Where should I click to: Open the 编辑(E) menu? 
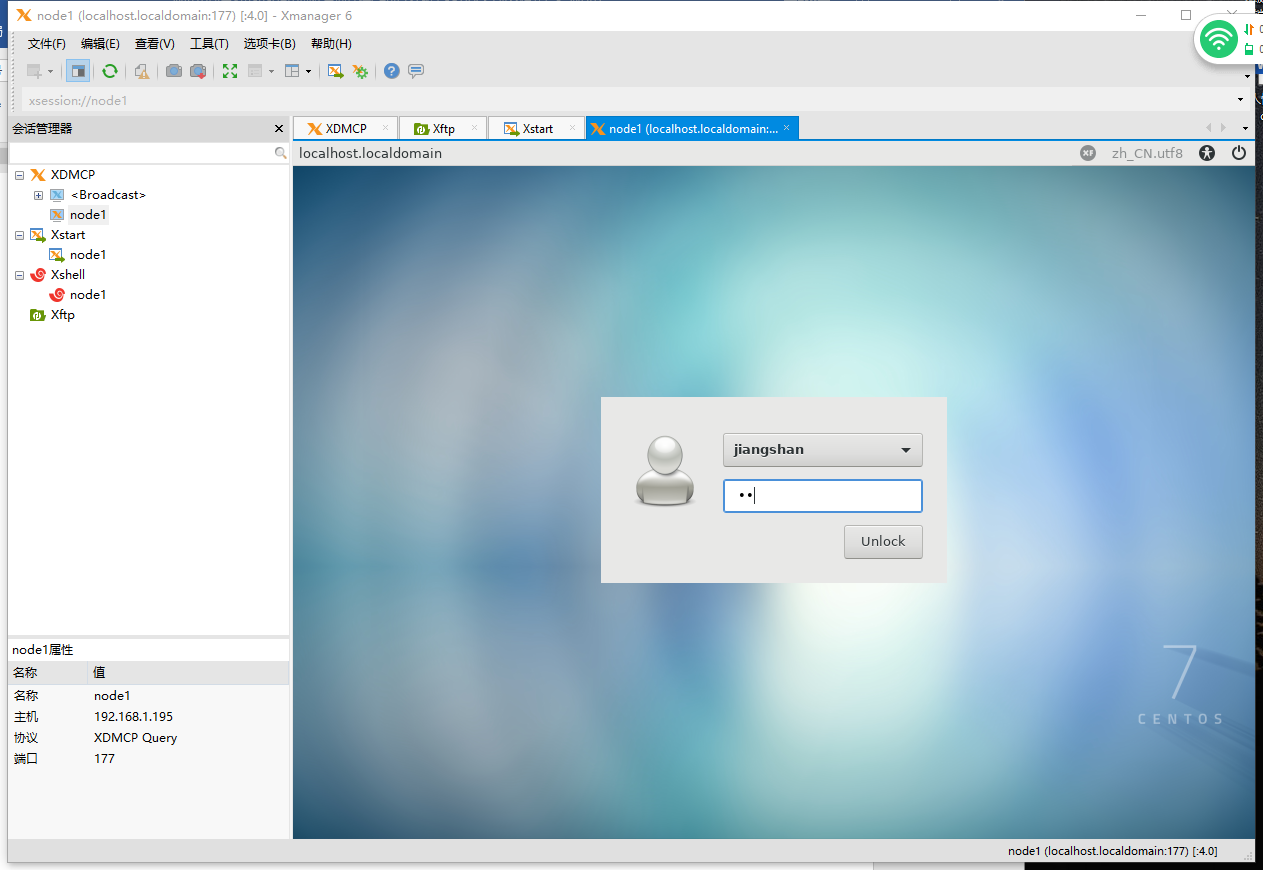(100, 44)
